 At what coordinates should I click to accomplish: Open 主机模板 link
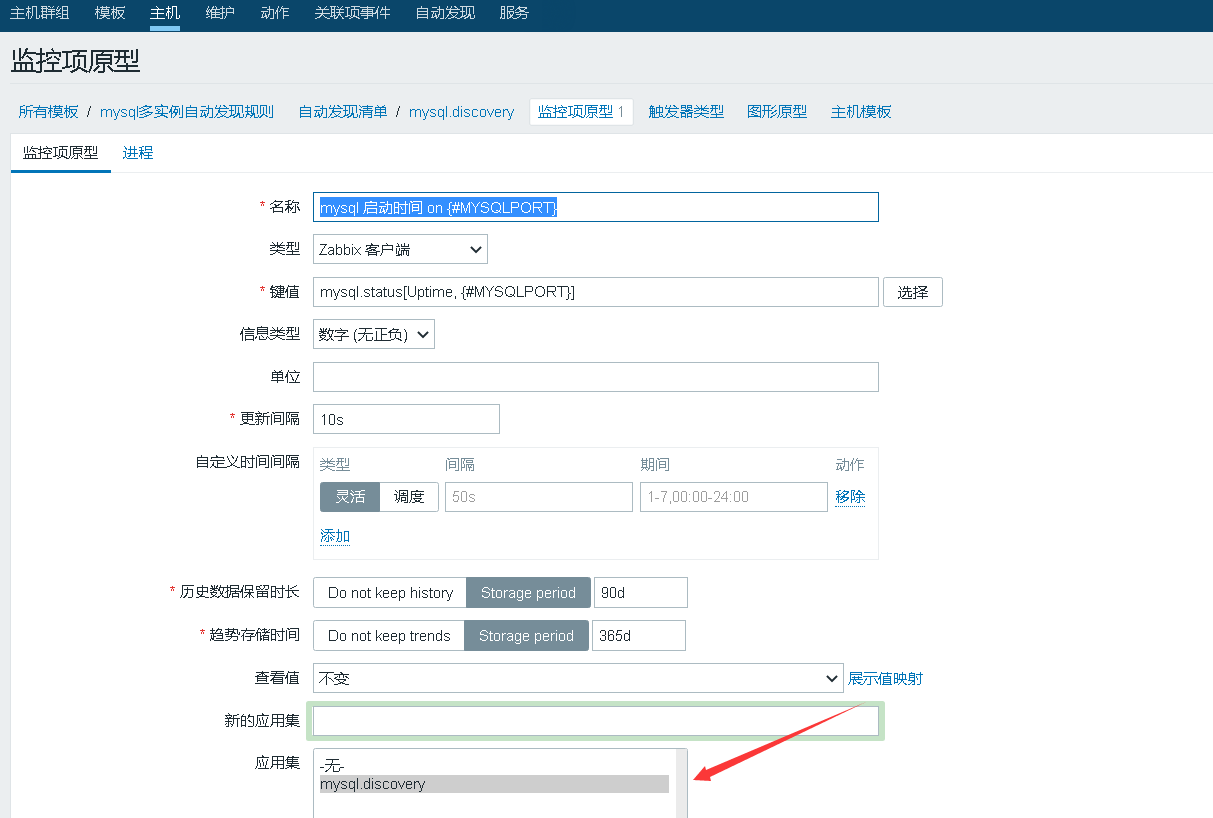861,112
